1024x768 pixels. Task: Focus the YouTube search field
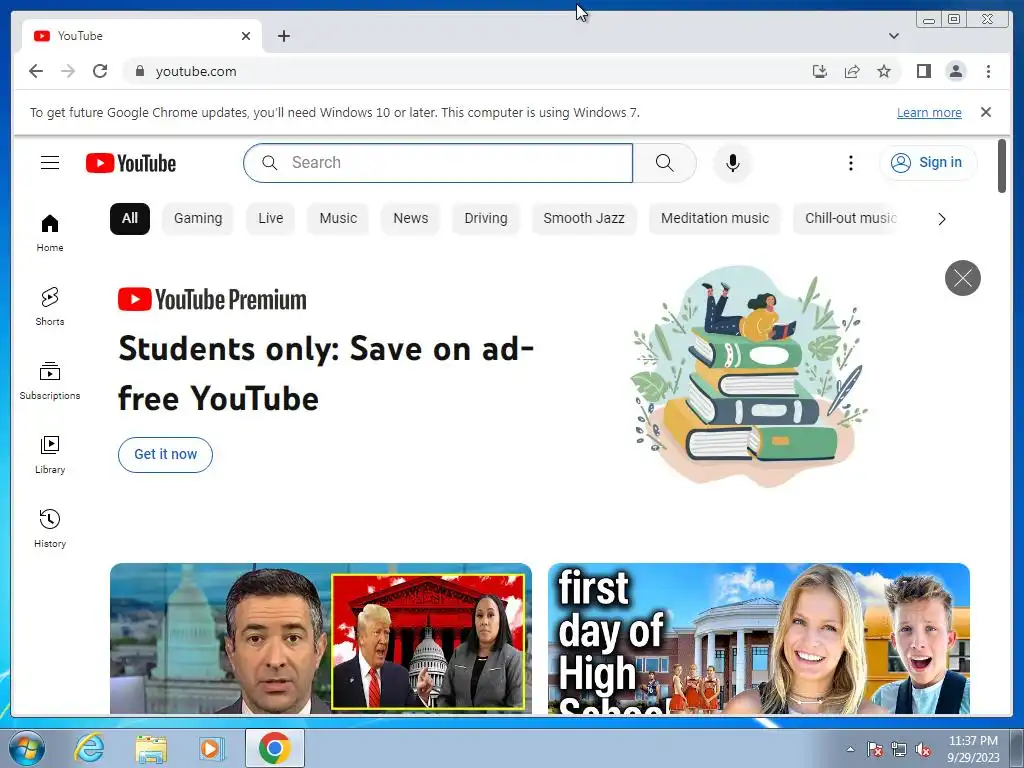438,163
